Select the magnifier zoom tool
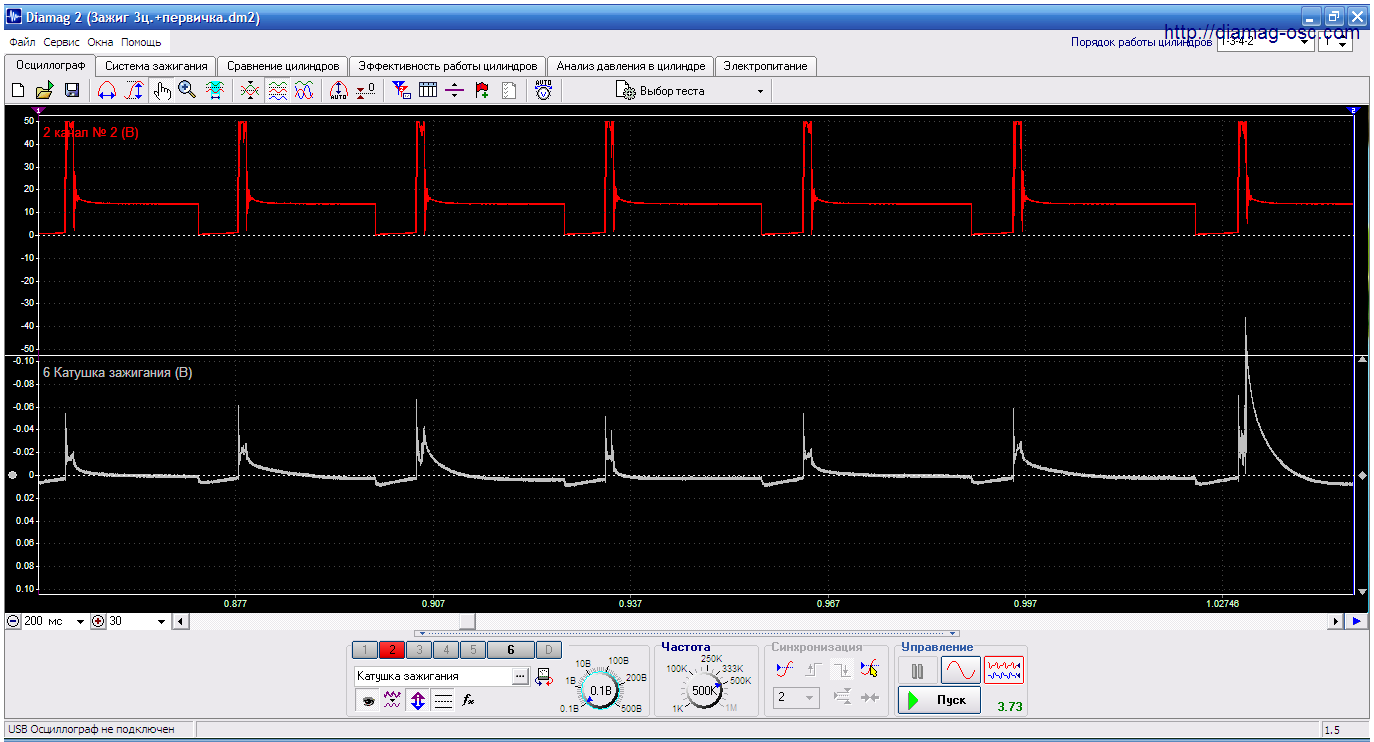The height and width of the screenshot is (742, 1374). tap(187, 91)
